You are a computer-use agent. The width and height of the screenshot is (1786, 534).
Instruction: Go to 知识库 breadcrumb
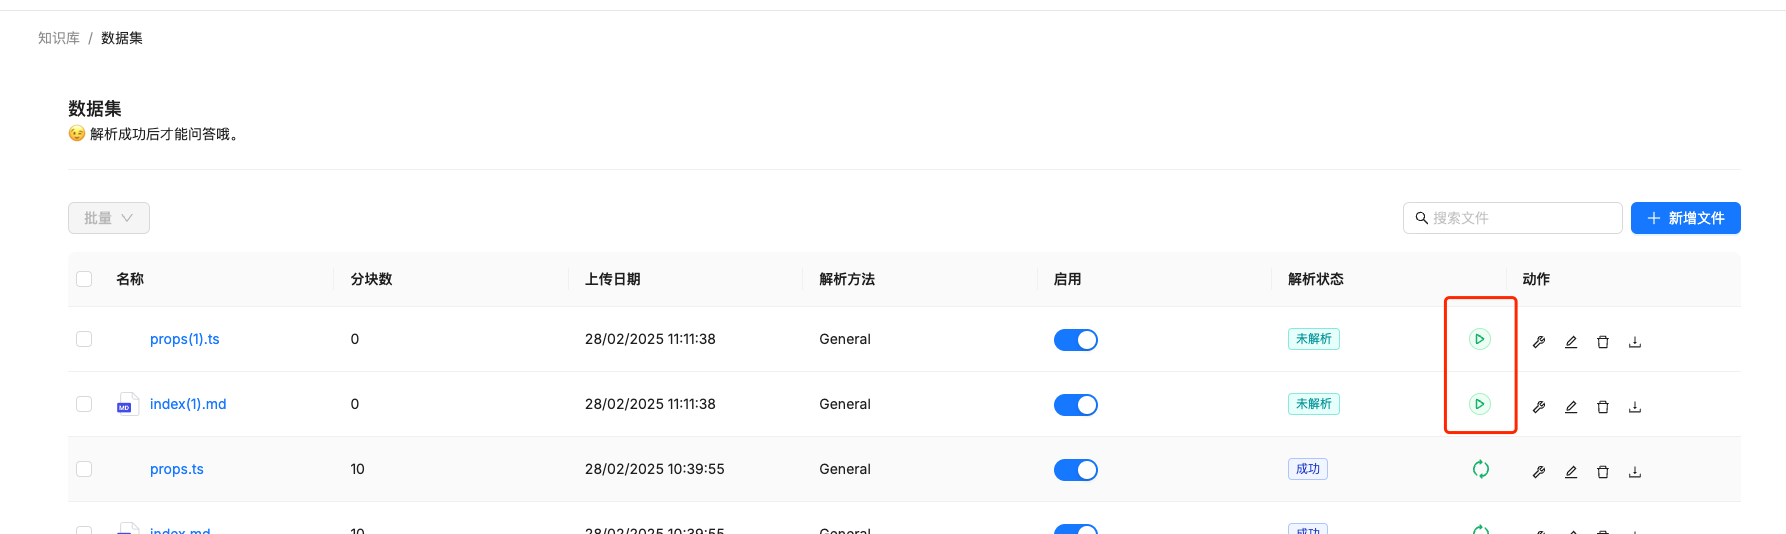pyautogui.click(x=59, y=38)
